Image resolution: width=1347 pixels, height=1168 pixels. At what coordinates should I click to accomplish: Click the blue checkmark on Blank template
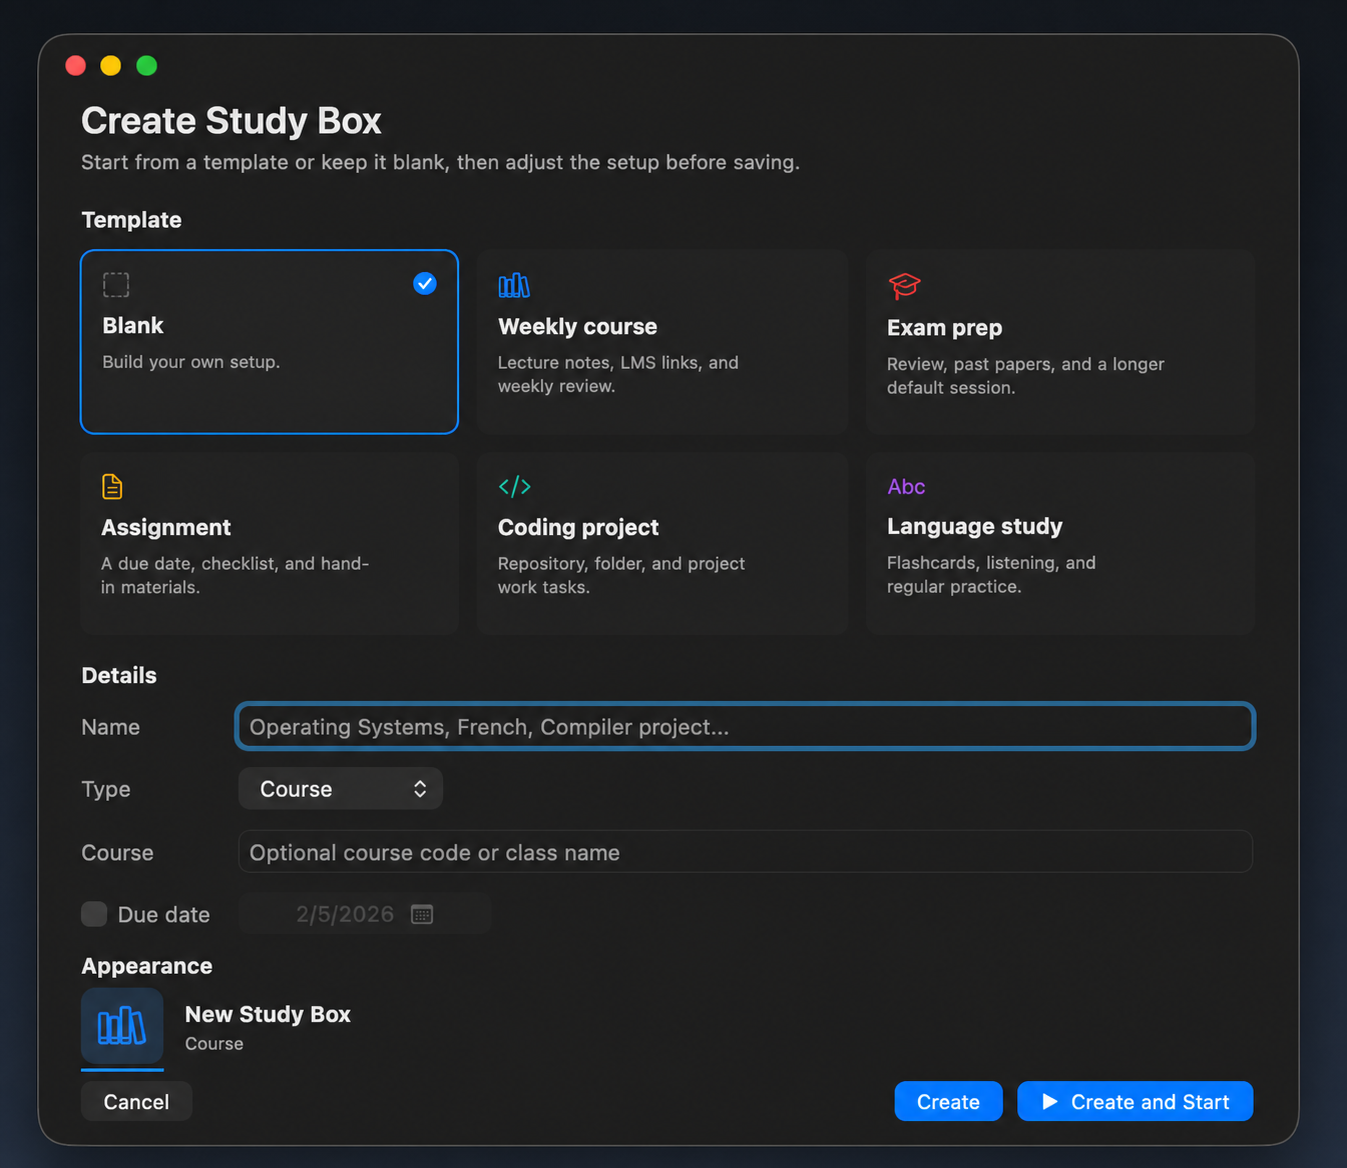pos(425,284)
